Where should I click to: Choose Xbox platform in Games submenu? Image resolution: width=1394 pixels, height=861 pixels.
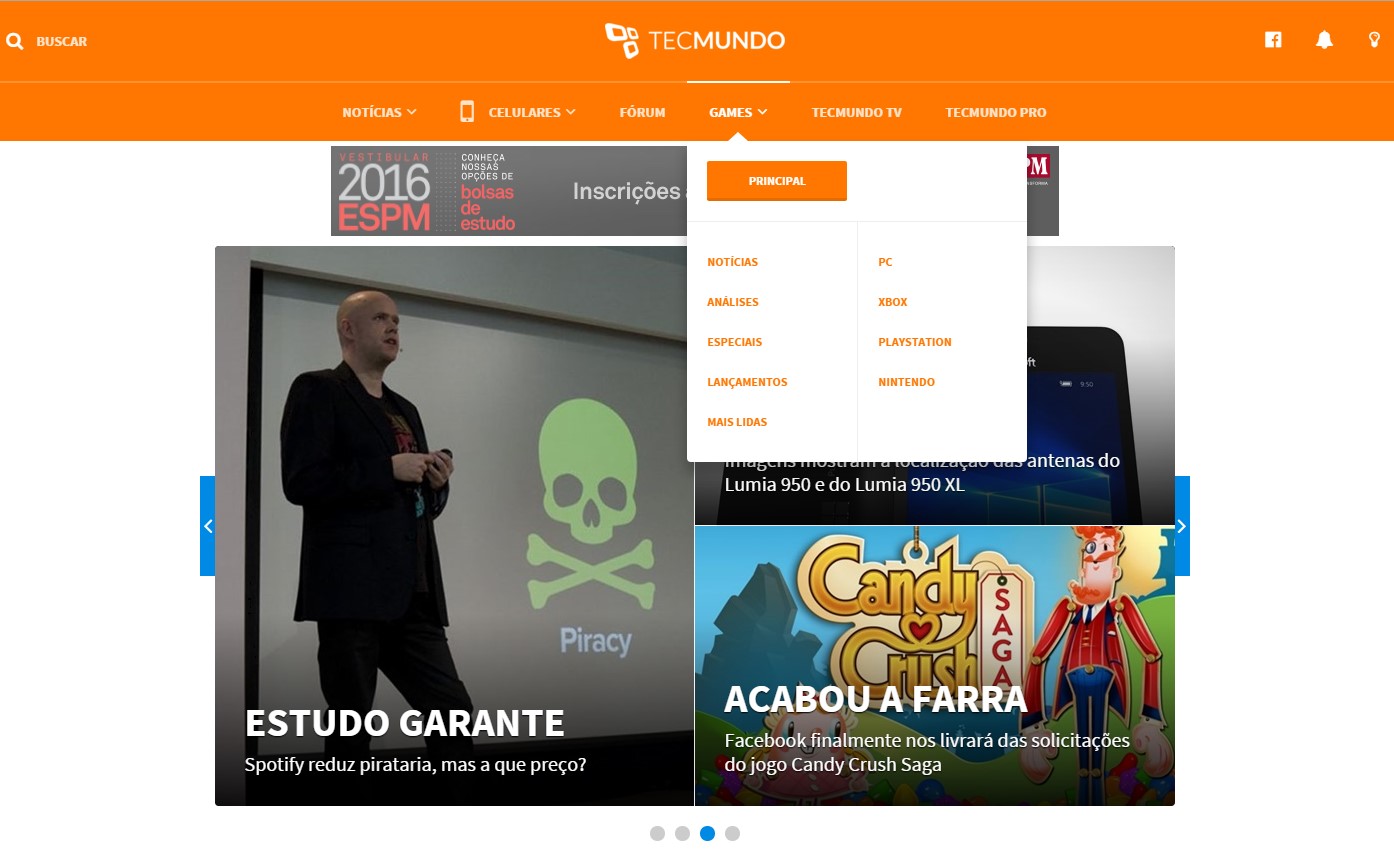pos(893,302)
